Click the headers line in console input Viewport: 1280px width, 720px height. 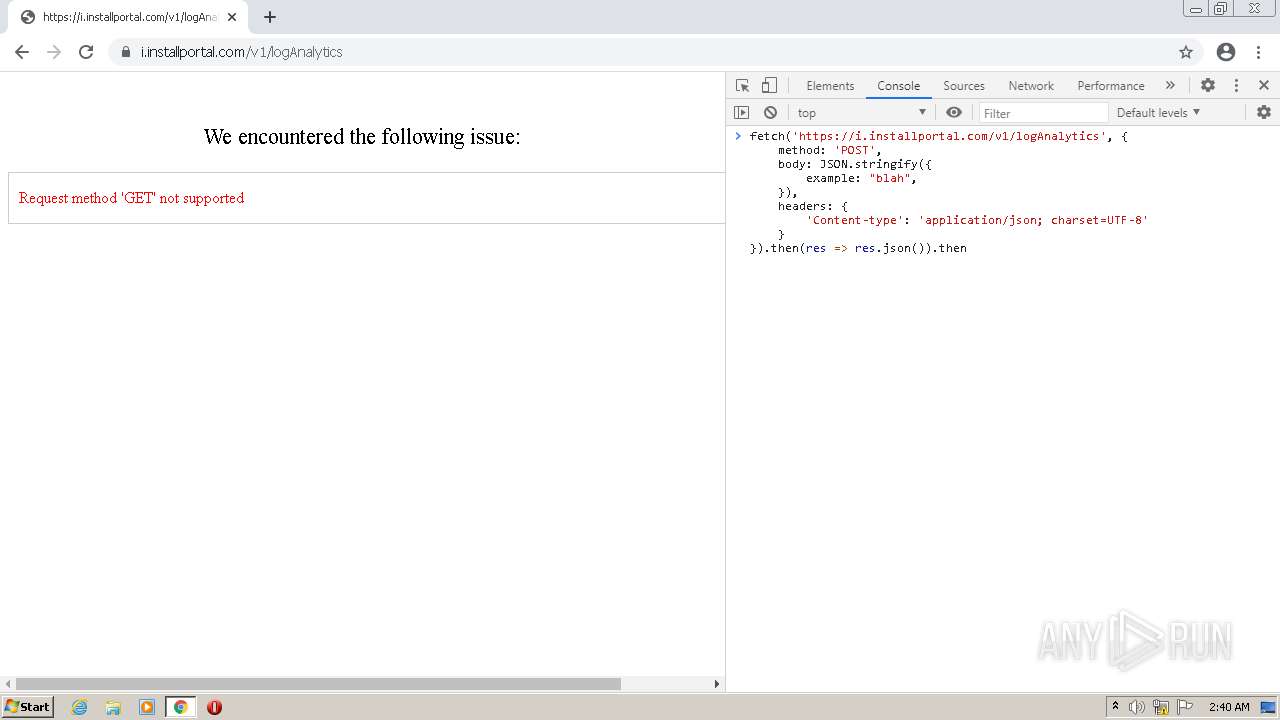[x=813, y=206]
